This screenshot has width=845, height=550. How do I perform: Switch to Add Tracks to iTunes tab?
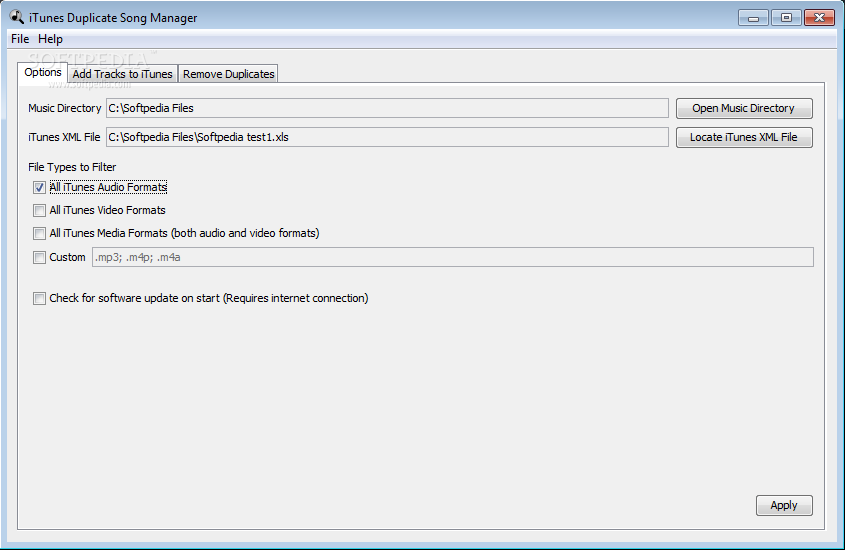(122, 74)
